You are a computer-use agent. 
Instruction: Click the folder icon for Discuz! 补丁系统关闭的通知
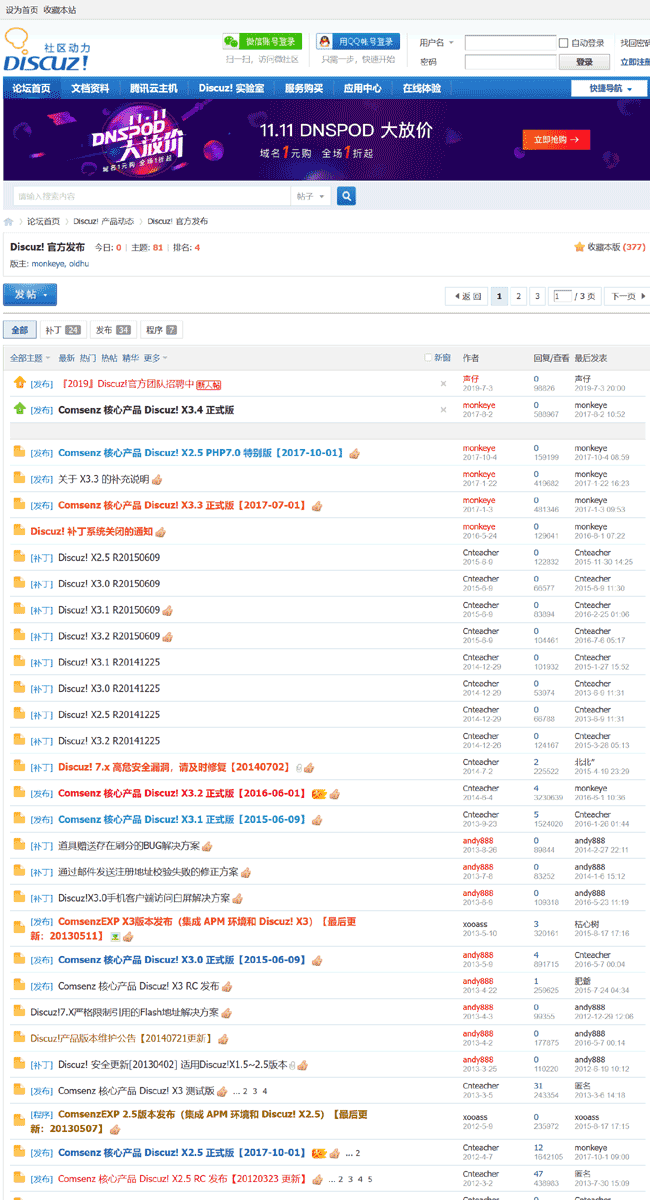pyautogui.click(x=19, y=531)
